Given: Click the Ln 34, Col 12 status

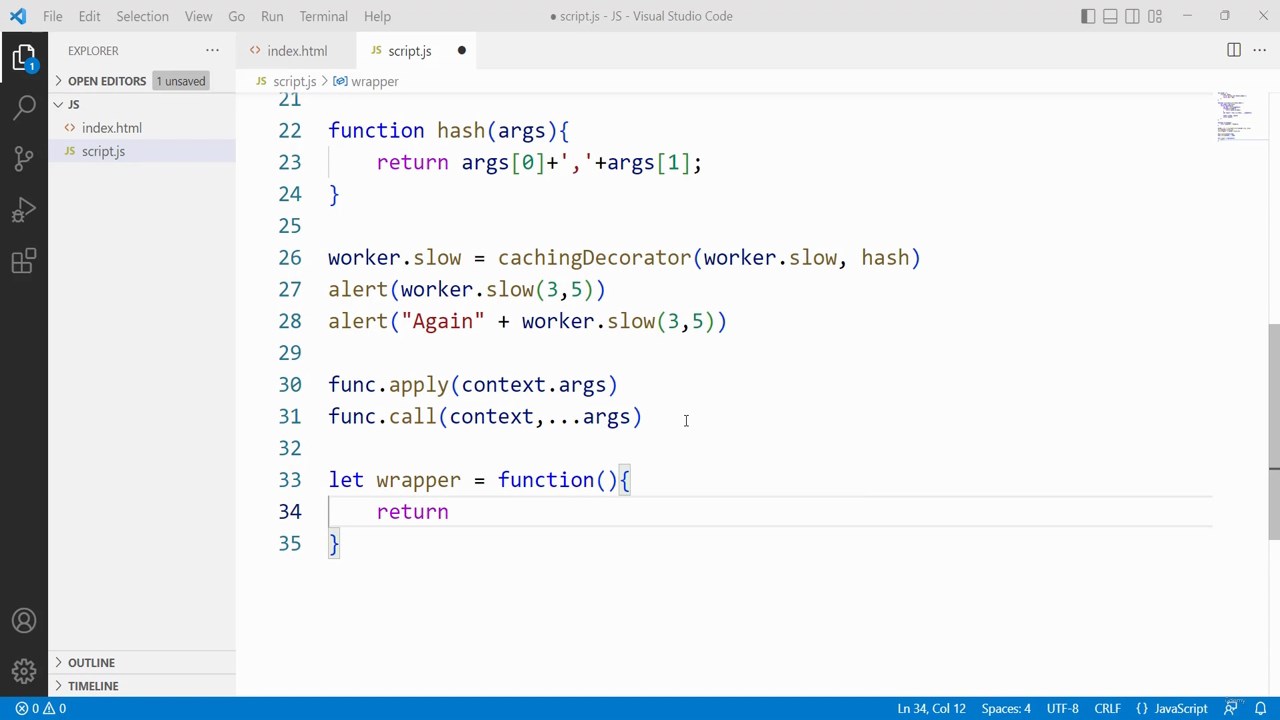Looking at the screenshot, I should 931,708.
